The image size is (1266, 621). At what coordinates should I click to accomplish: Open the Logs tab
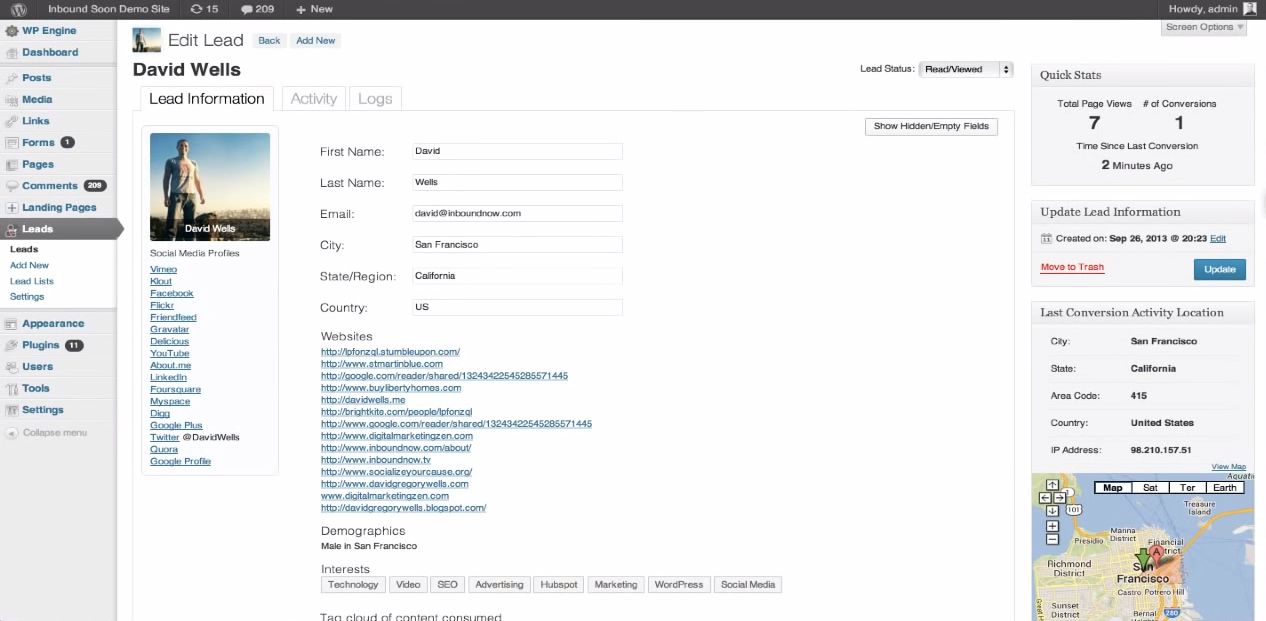[375, 98]
